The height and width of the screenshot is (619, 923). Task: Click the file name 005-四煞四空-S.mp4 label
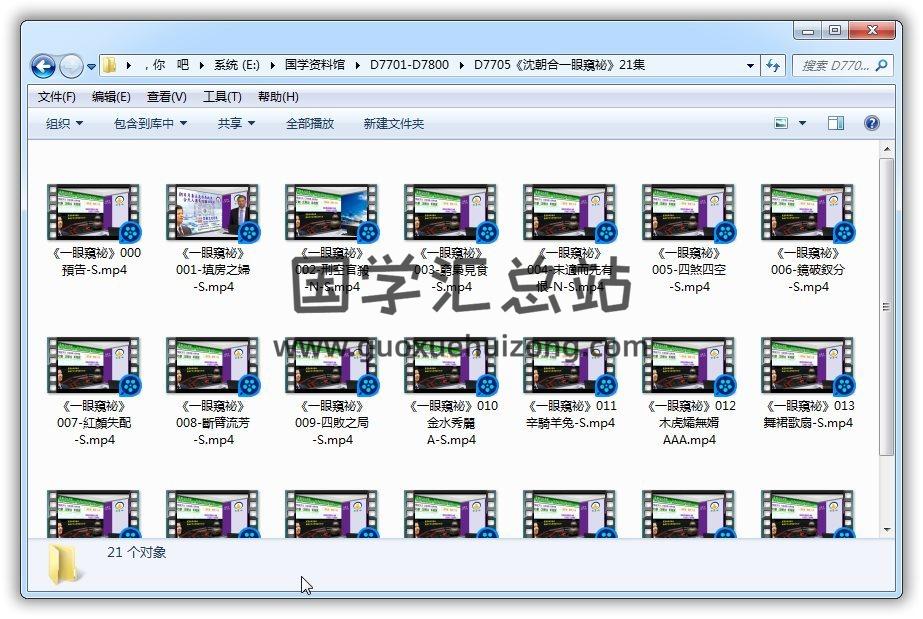[x=689, y=269]
